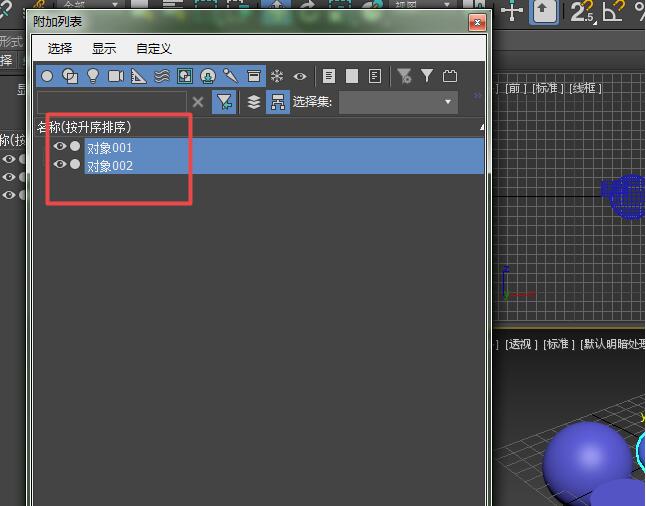Toggle Display Bones filter icon

point(230,76)
